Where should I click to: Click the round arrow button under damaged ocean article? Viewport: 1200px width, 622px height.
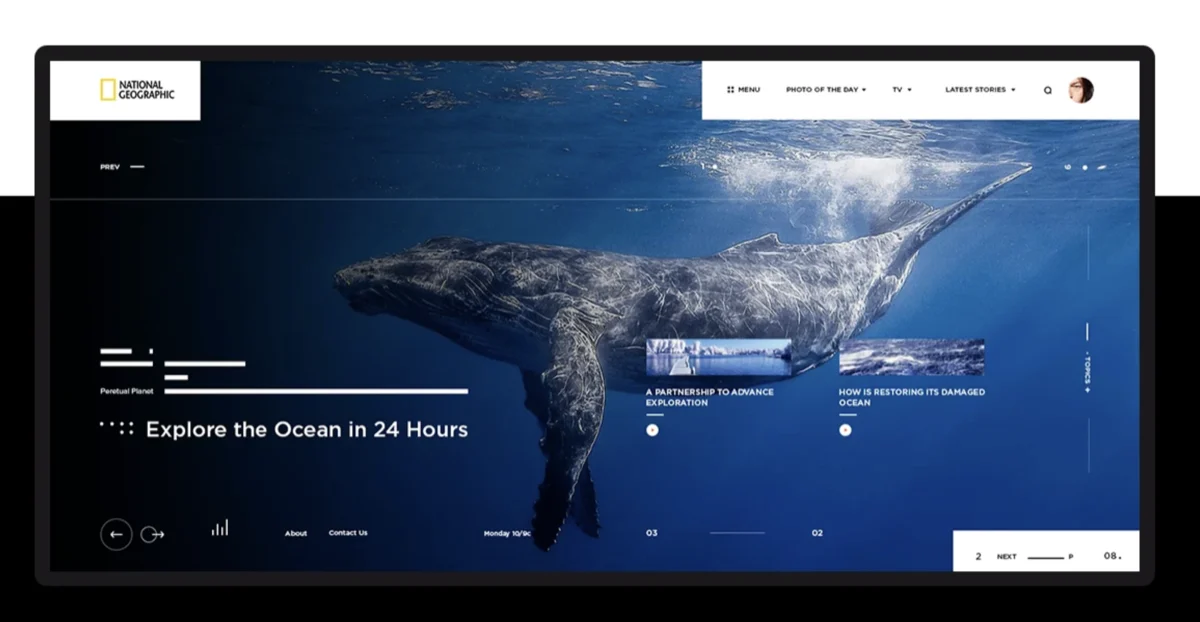[845, 430]
